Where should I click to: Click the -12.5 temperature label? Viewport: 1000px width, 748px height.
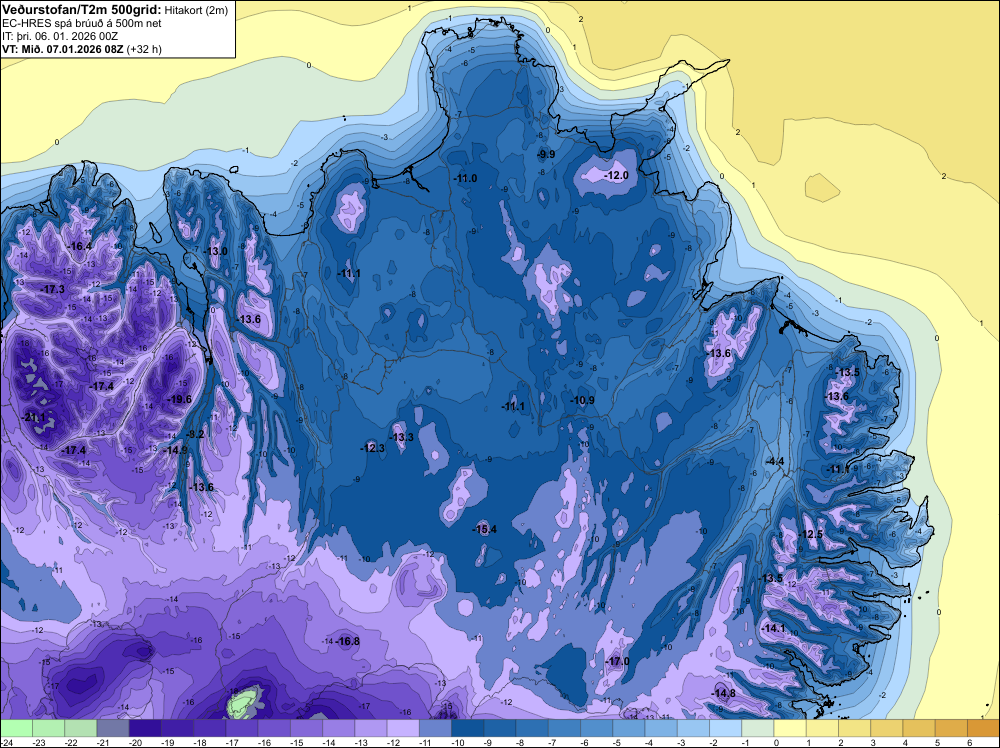coord(811,534)
